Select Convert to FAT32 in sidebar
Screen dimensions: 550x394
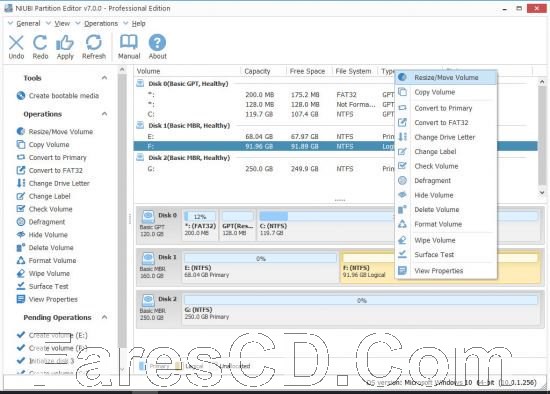coord(49,171)
